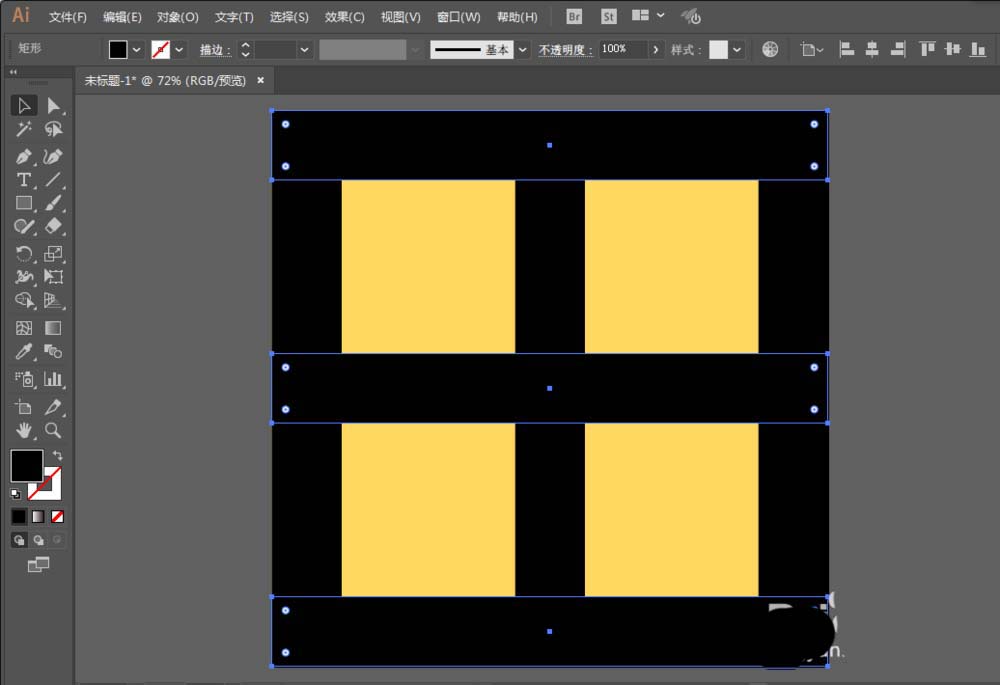Adjust stroke weight stepper arrows

tap(246, 49)
